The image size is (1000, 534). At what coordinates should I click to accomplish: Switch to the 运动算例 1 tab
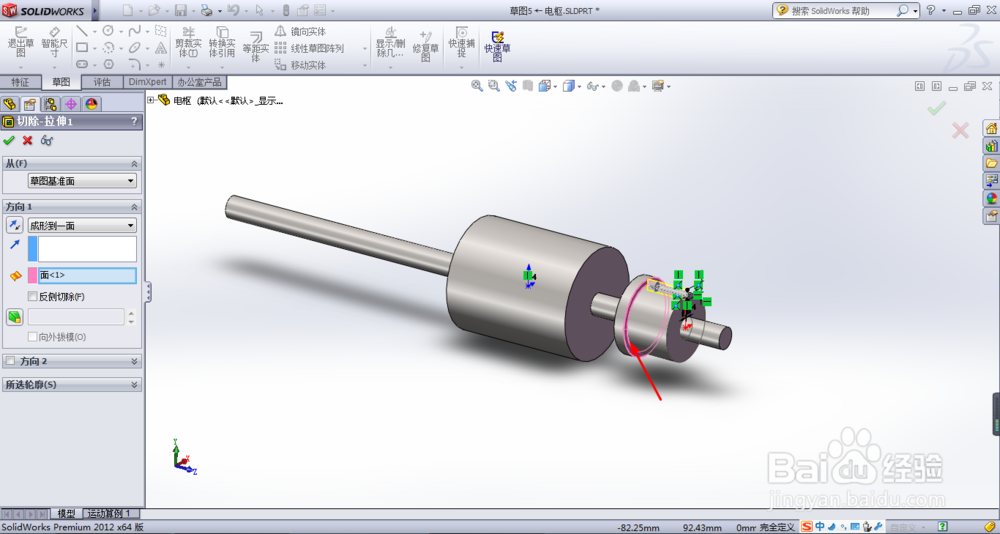click(x=109, y=514)
